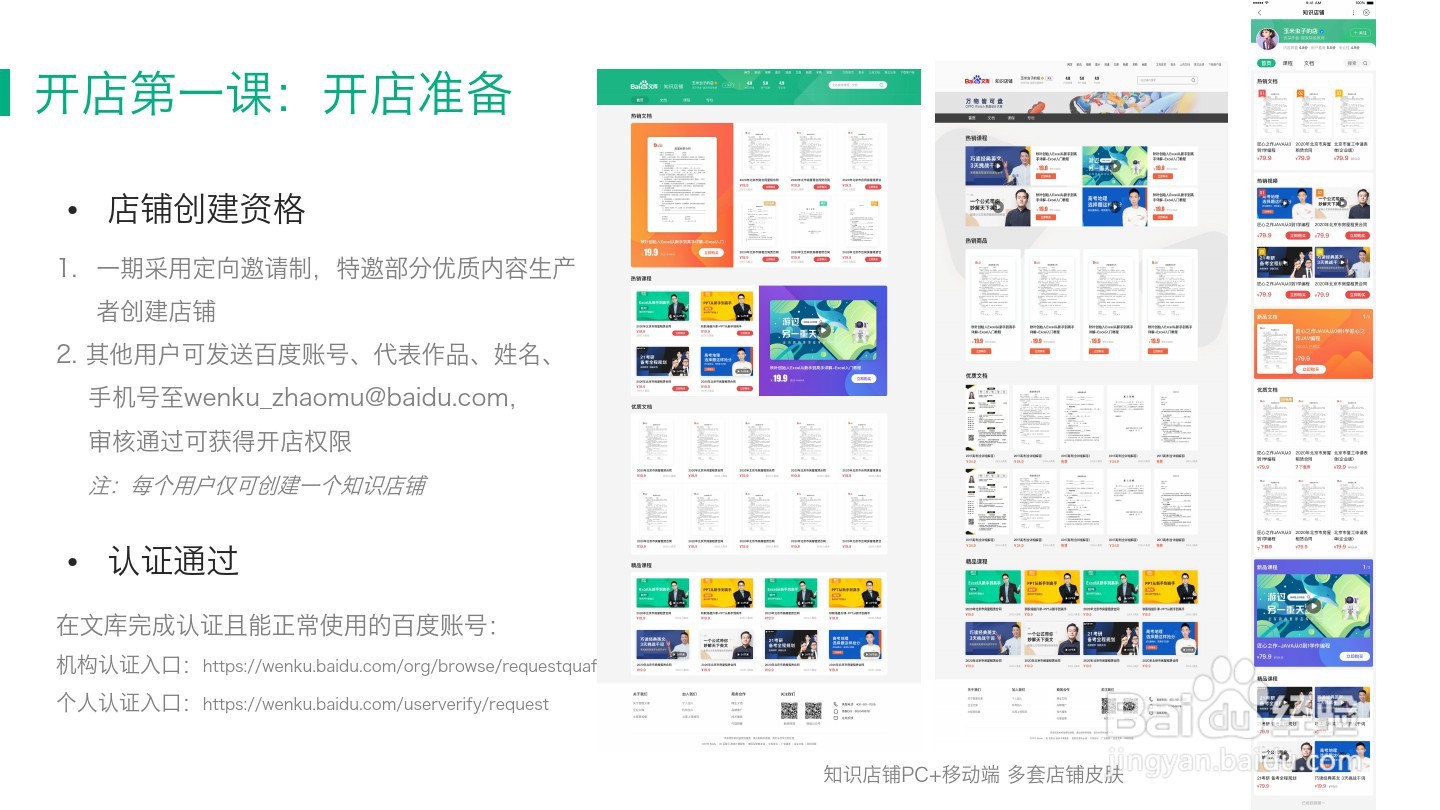Tap the store avatar in the mobile preview
Viewport: 1440px width, 810px height.
tap(1268, 39)
